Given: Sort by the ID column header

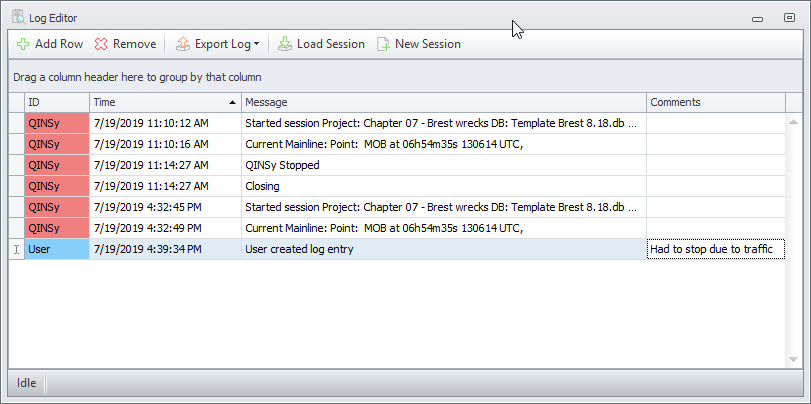Looking at the screenshot, I should click(x=57, y=102).
